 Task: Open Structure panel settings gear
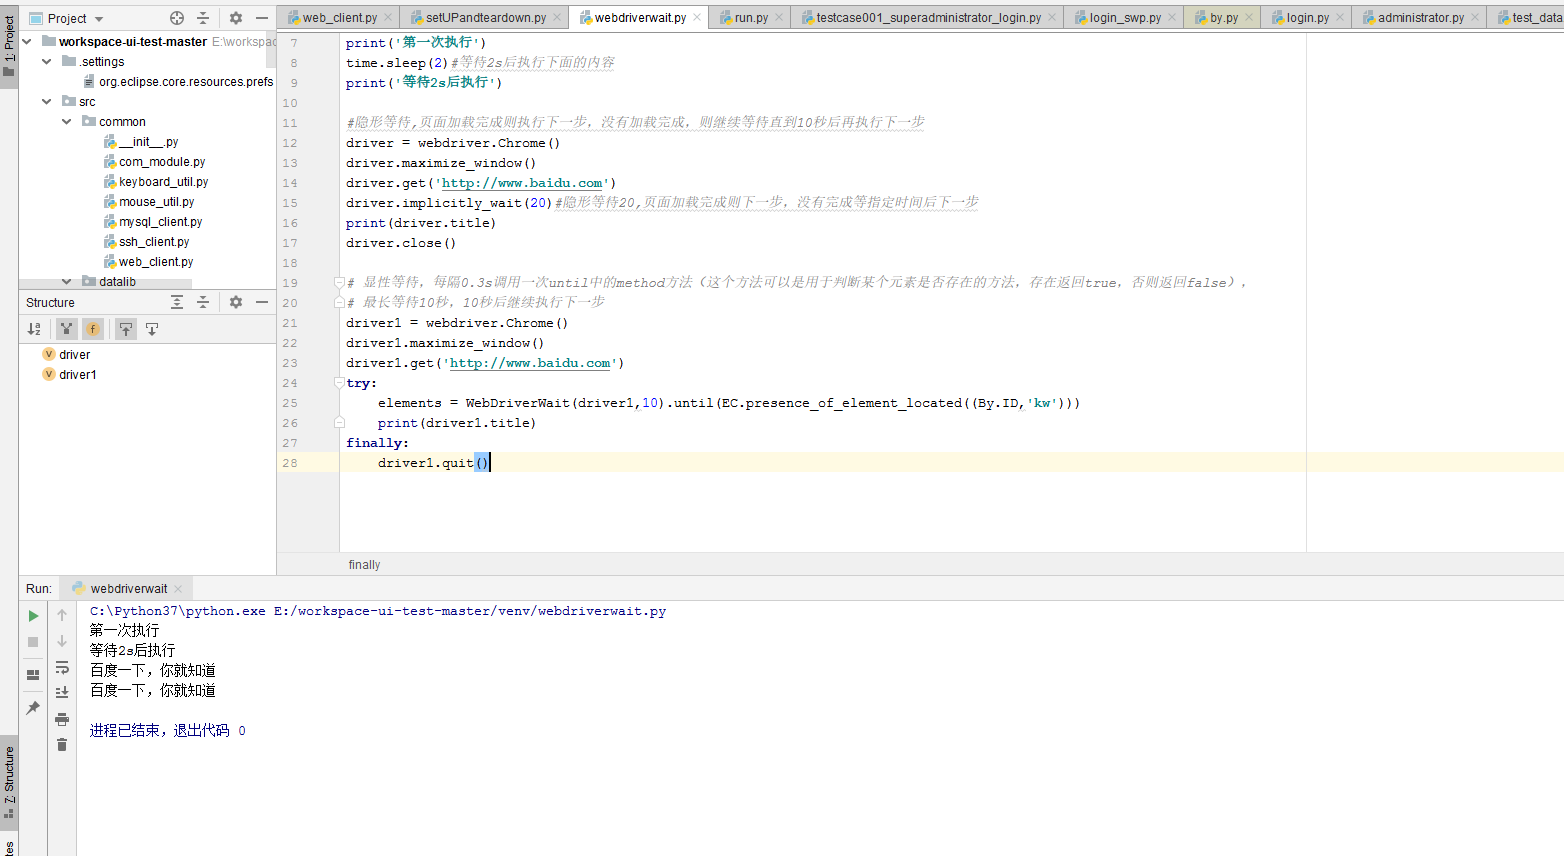point(236,302)
